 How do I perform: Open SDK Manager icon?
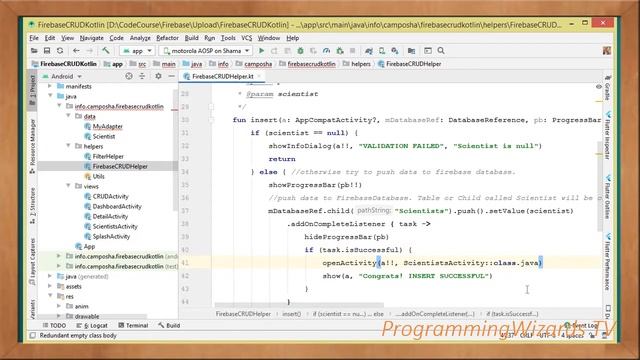tap(395, 51)
